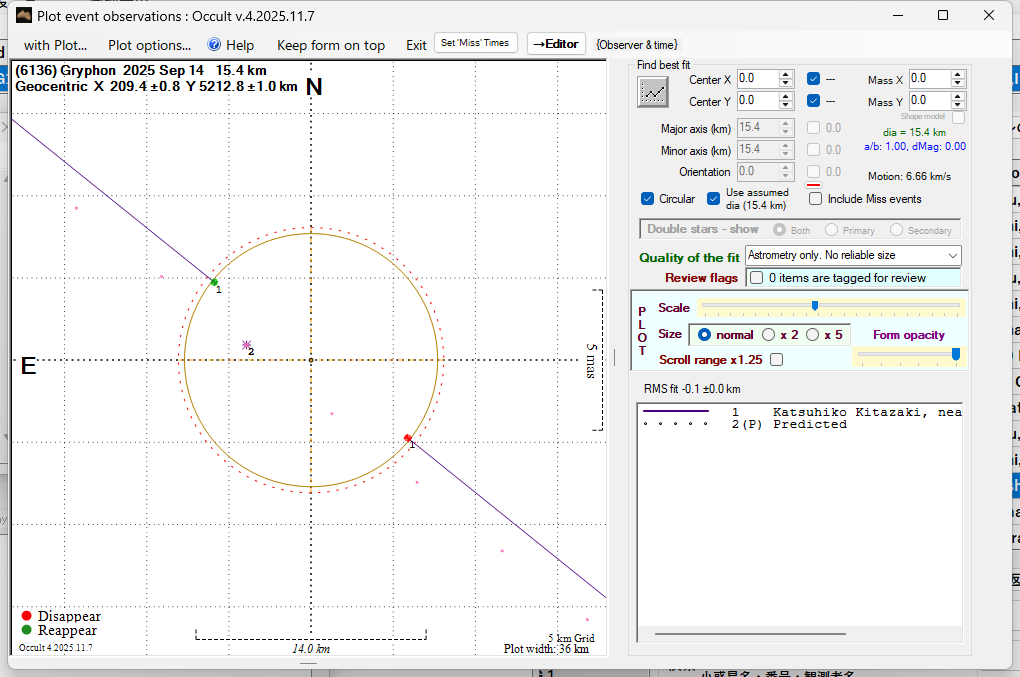Click the Center Y input field
The image size is (1020, 677).
point(756,101)
